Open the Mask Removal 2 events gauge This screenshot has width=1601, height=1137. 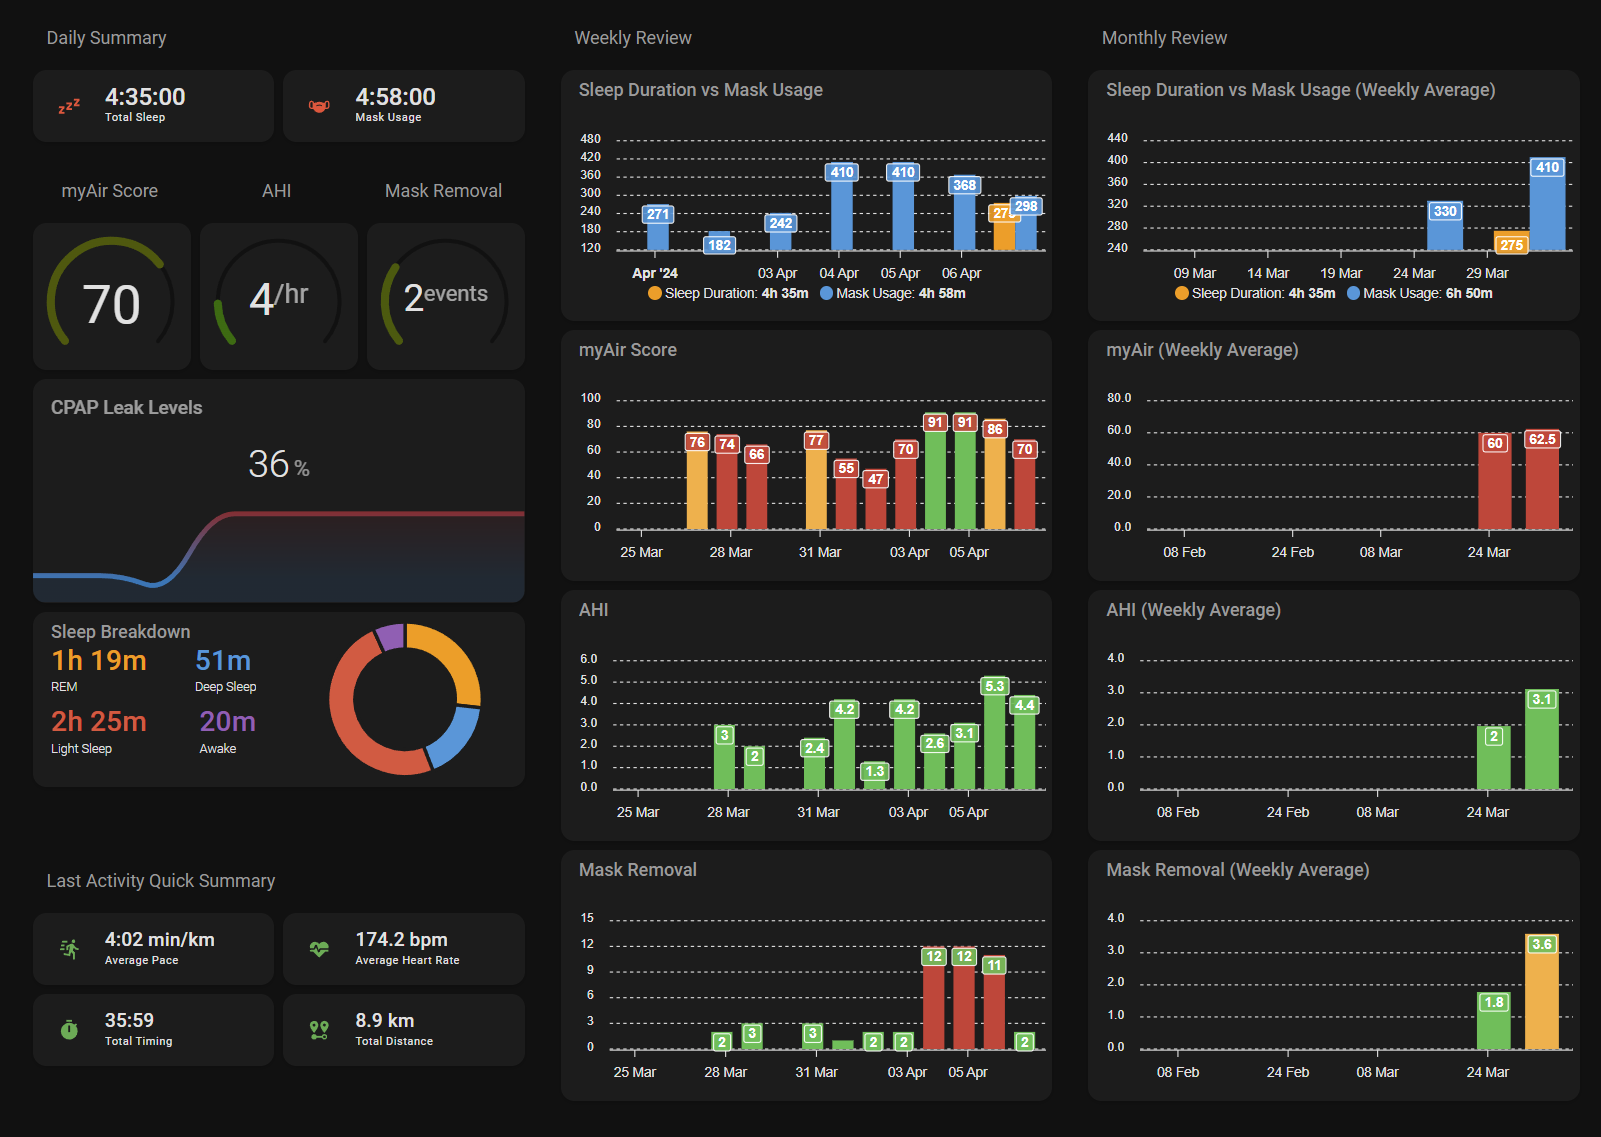pos(445,297)
